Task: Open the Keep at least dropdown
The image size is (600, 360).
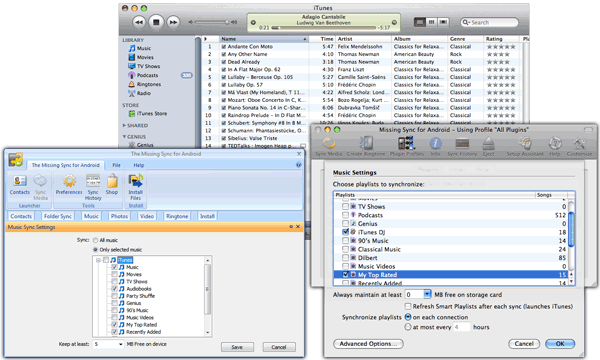Action: coord(121,344)
